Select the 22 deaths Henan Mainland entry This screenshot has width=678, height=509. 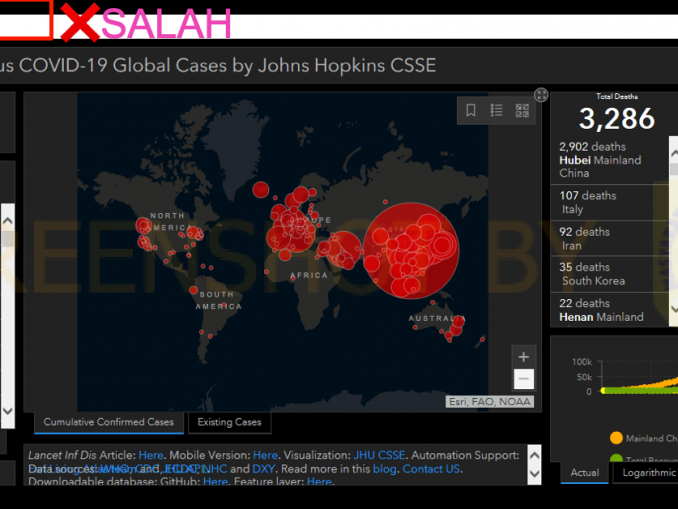pyautogui.click(x=609, y=310)
